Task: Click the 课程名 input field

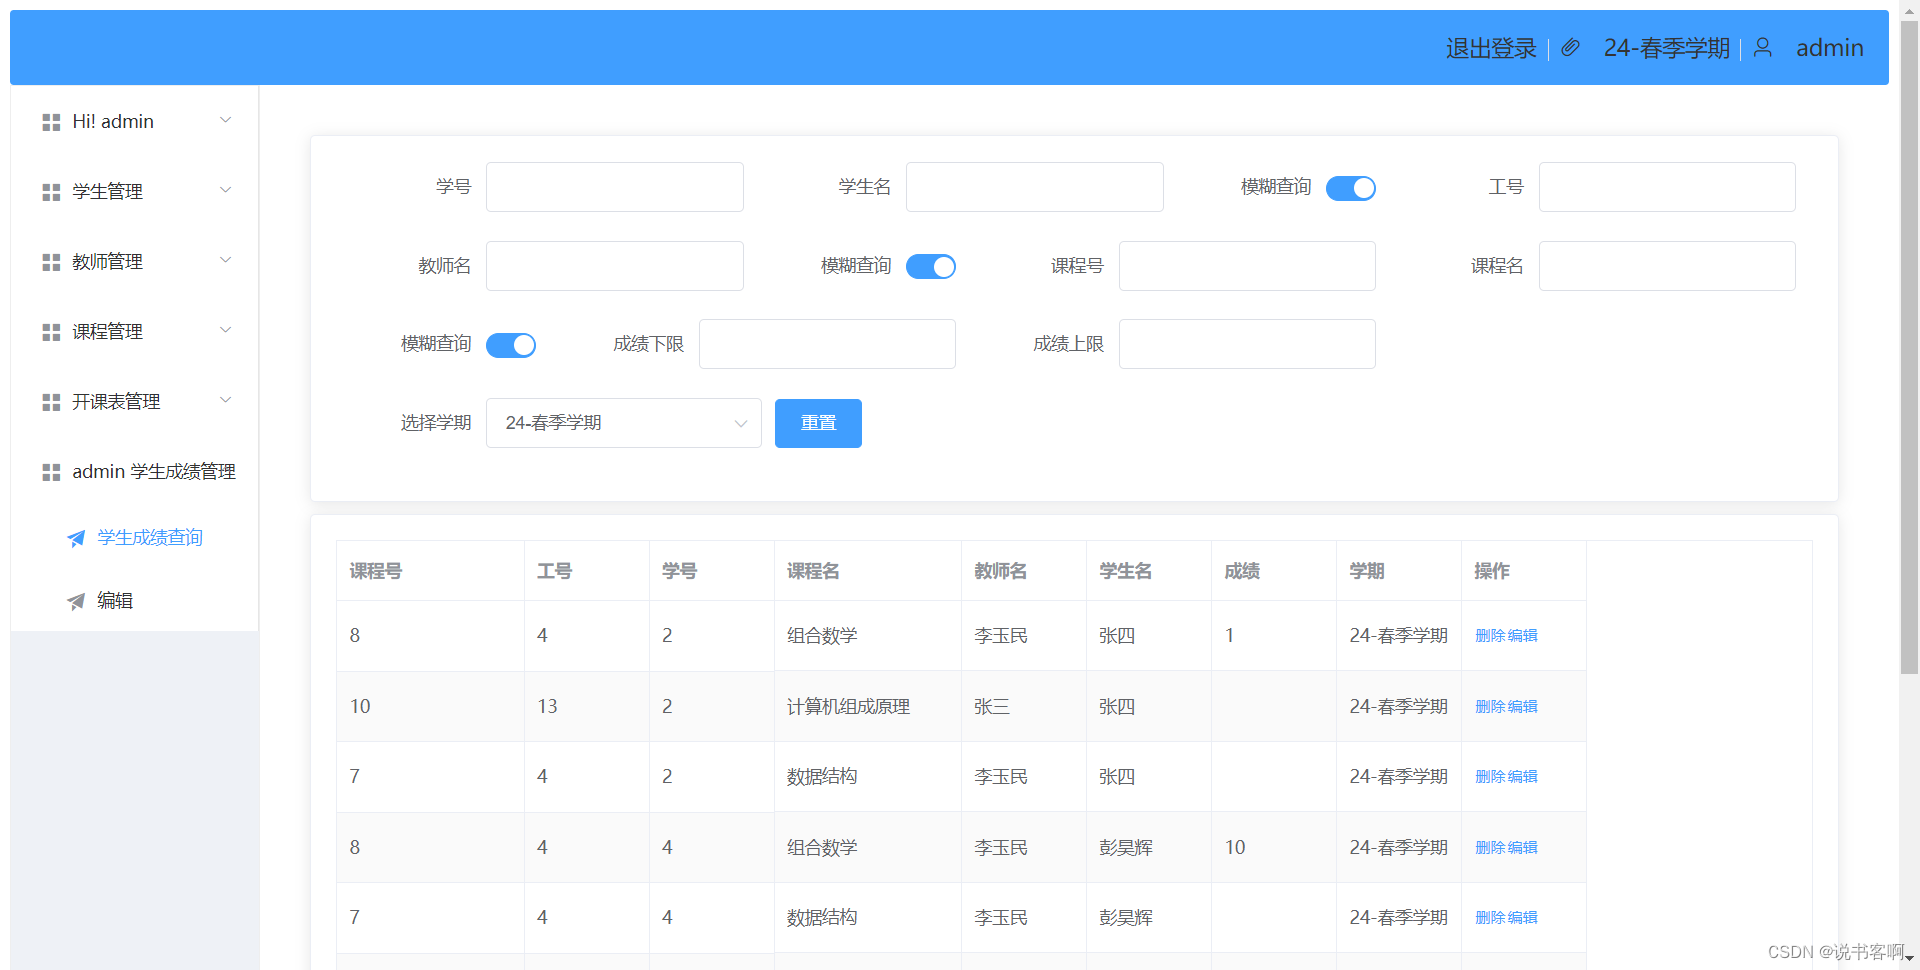Action: pyautogui.click(x=1667, y=266)
